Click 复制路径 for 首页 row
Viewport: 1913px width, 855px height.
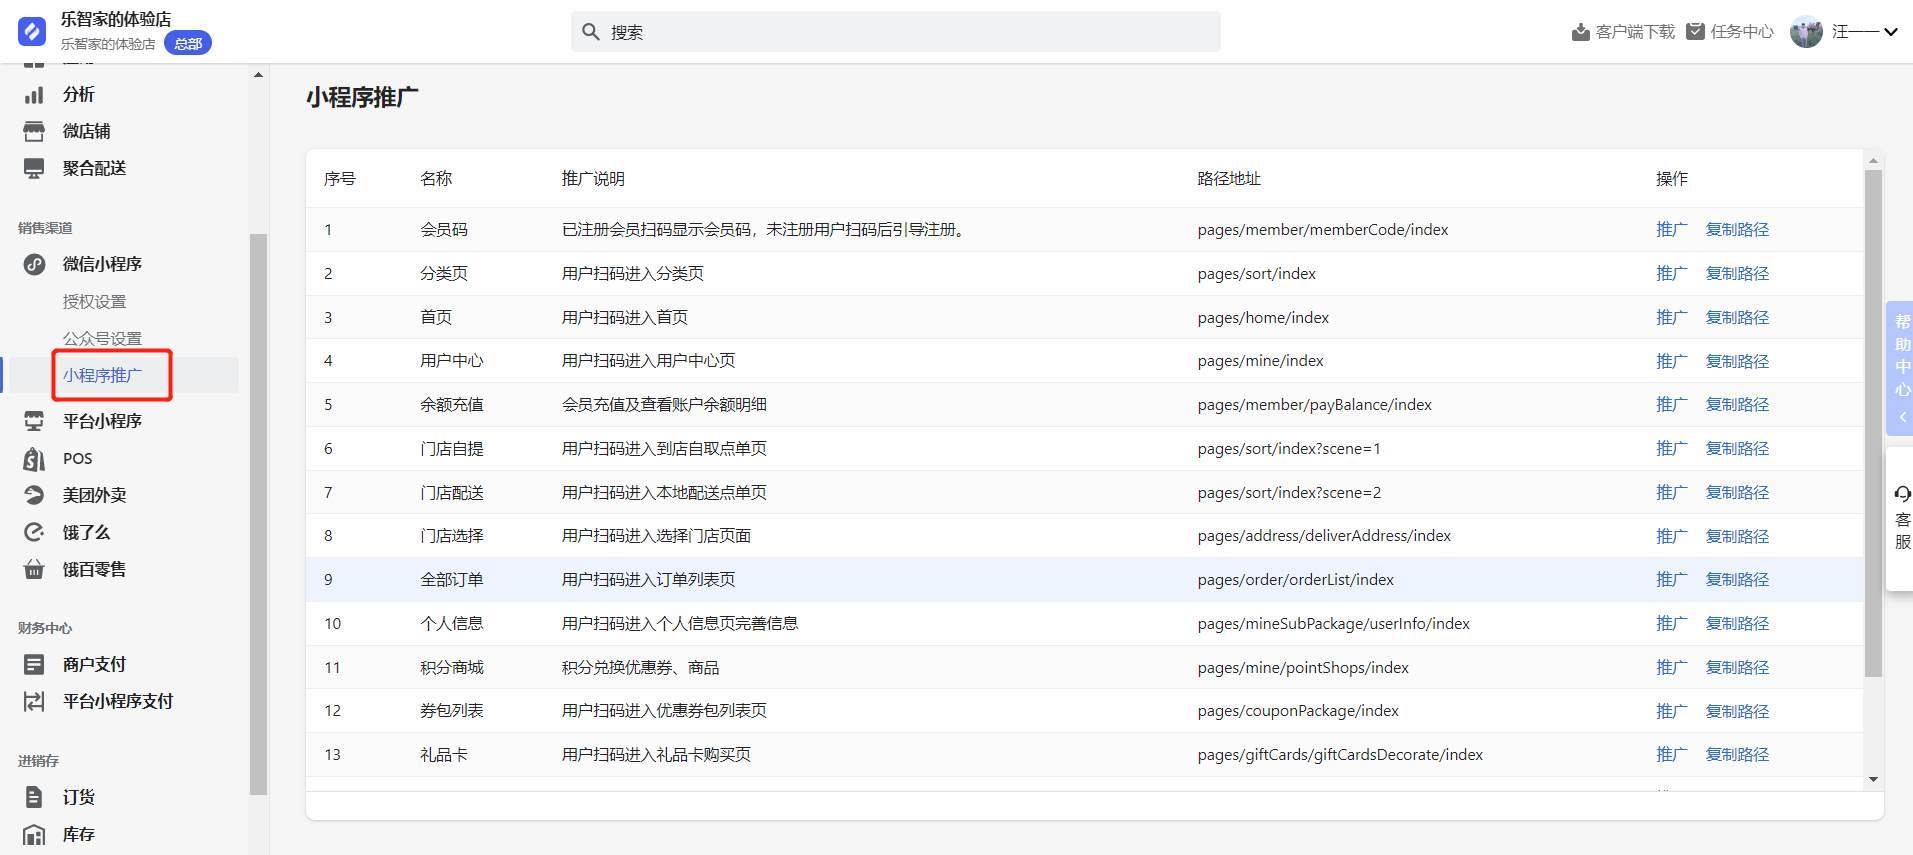coord(1737,318)
